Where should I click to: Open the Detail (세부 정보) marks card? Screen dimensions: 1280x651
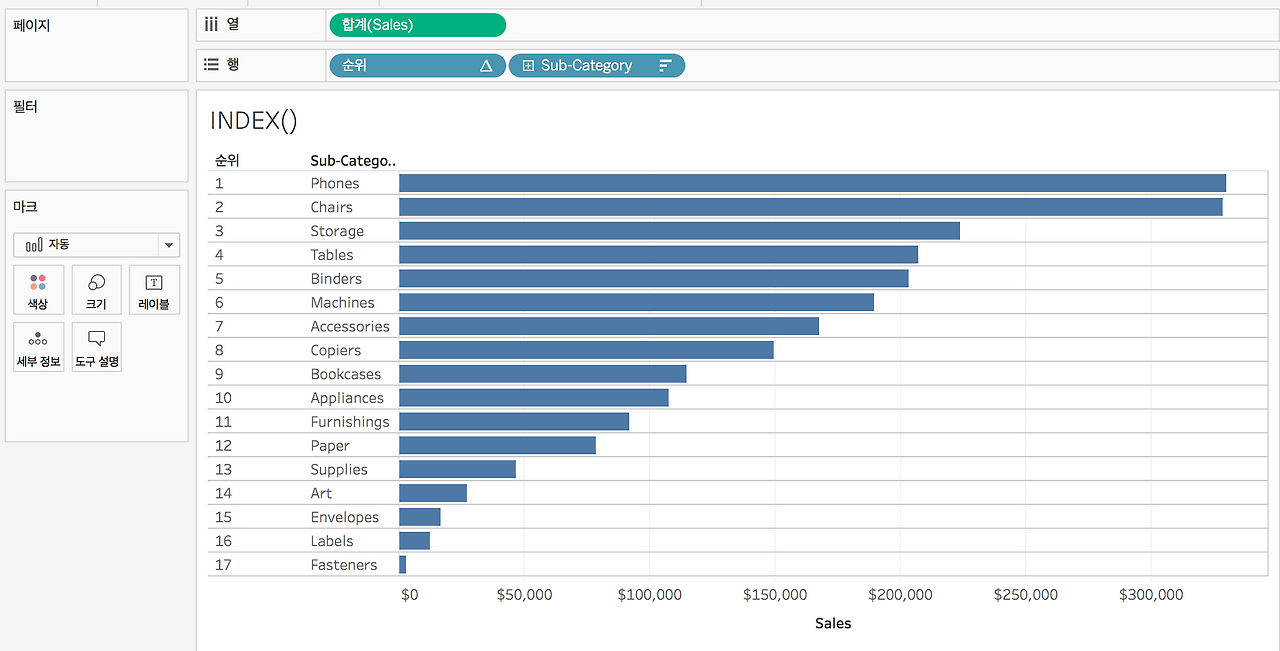(38, 347)
